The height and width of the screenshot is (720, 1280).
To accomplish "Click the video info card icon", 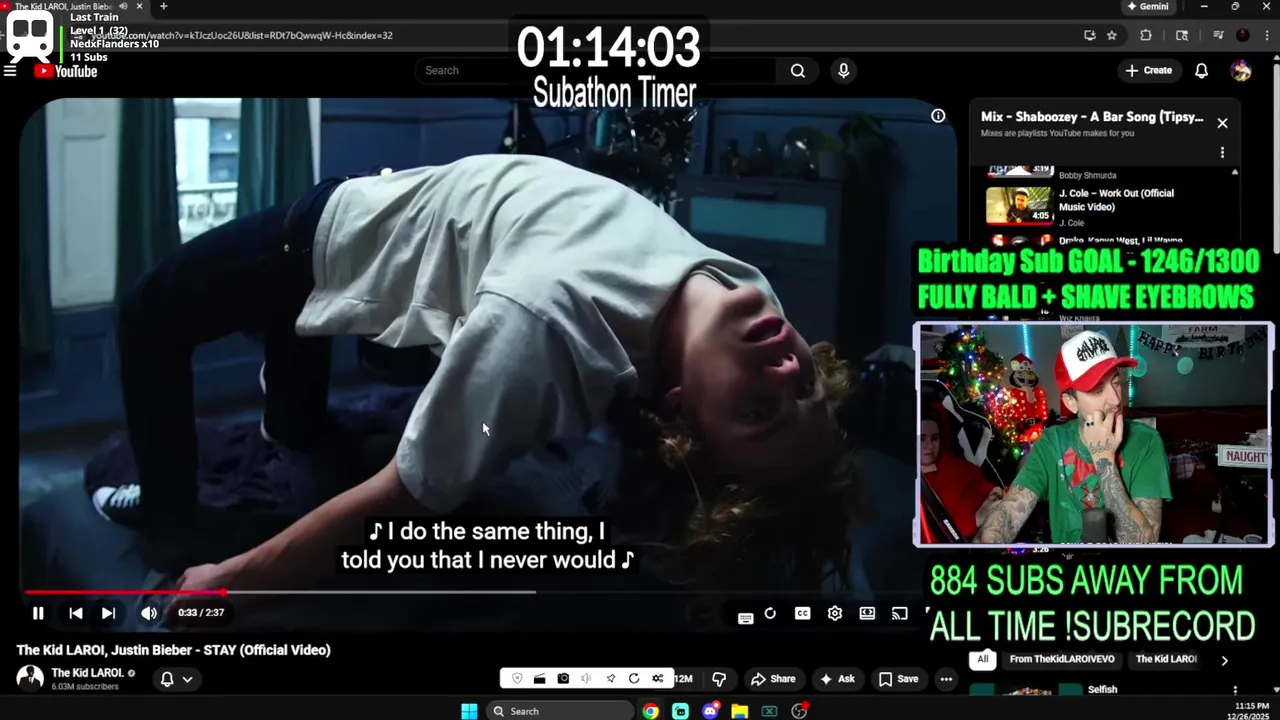I will 938,116.
